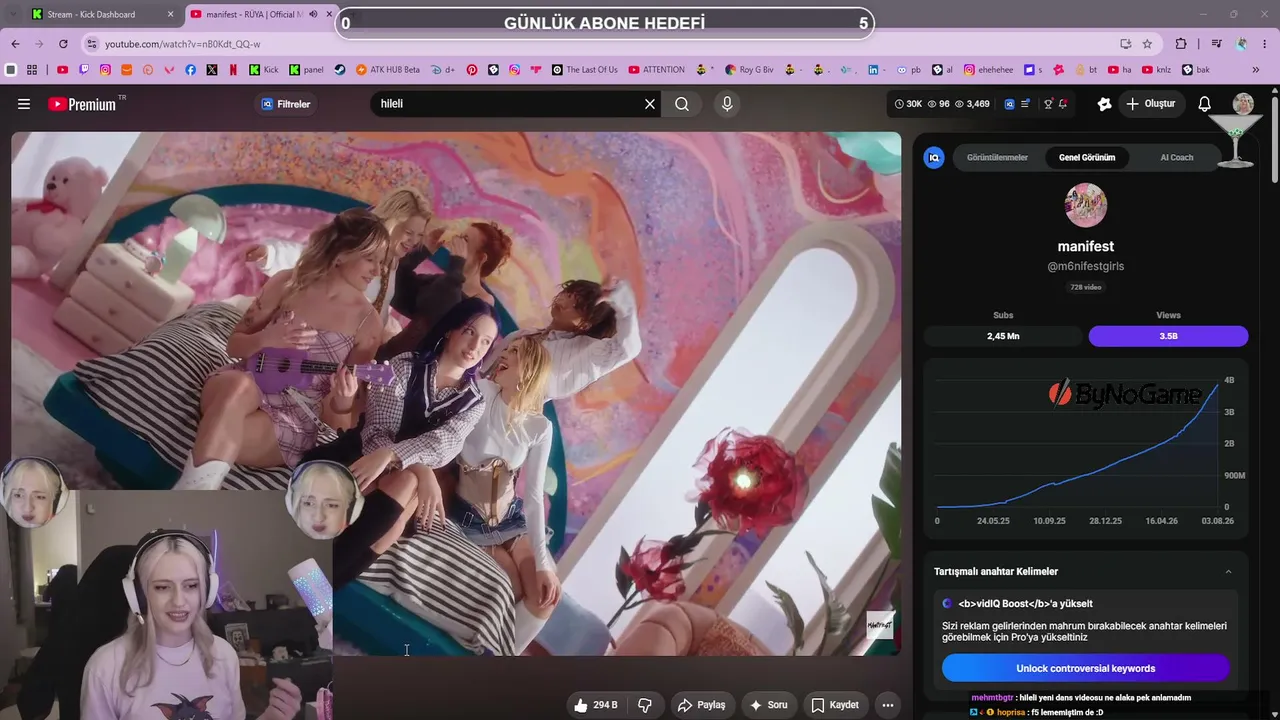Open the YouTube guide hamburger menu
This screenshot has width=1280, height=720.
[24, 104]
